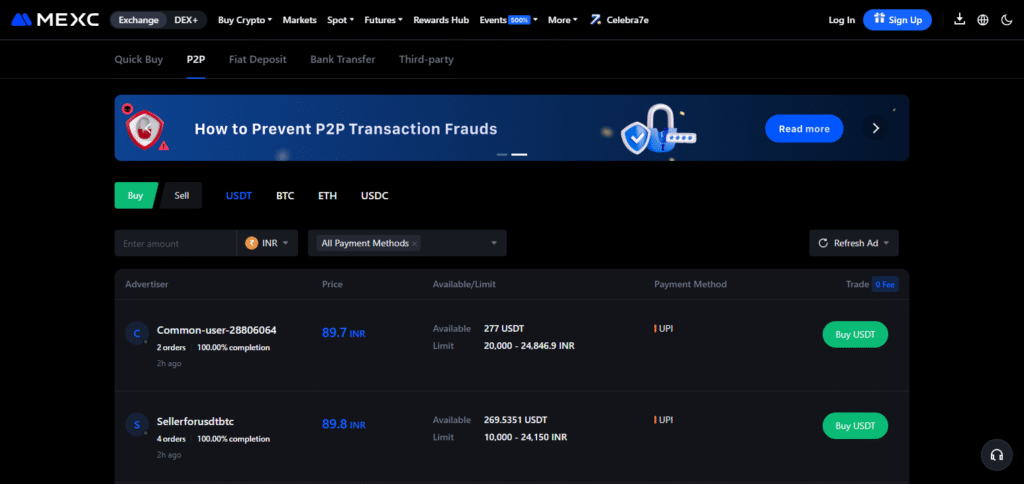Select the USDT coin tab
The width and height of the screenshot is (1024, 484).
click(239, 195)
